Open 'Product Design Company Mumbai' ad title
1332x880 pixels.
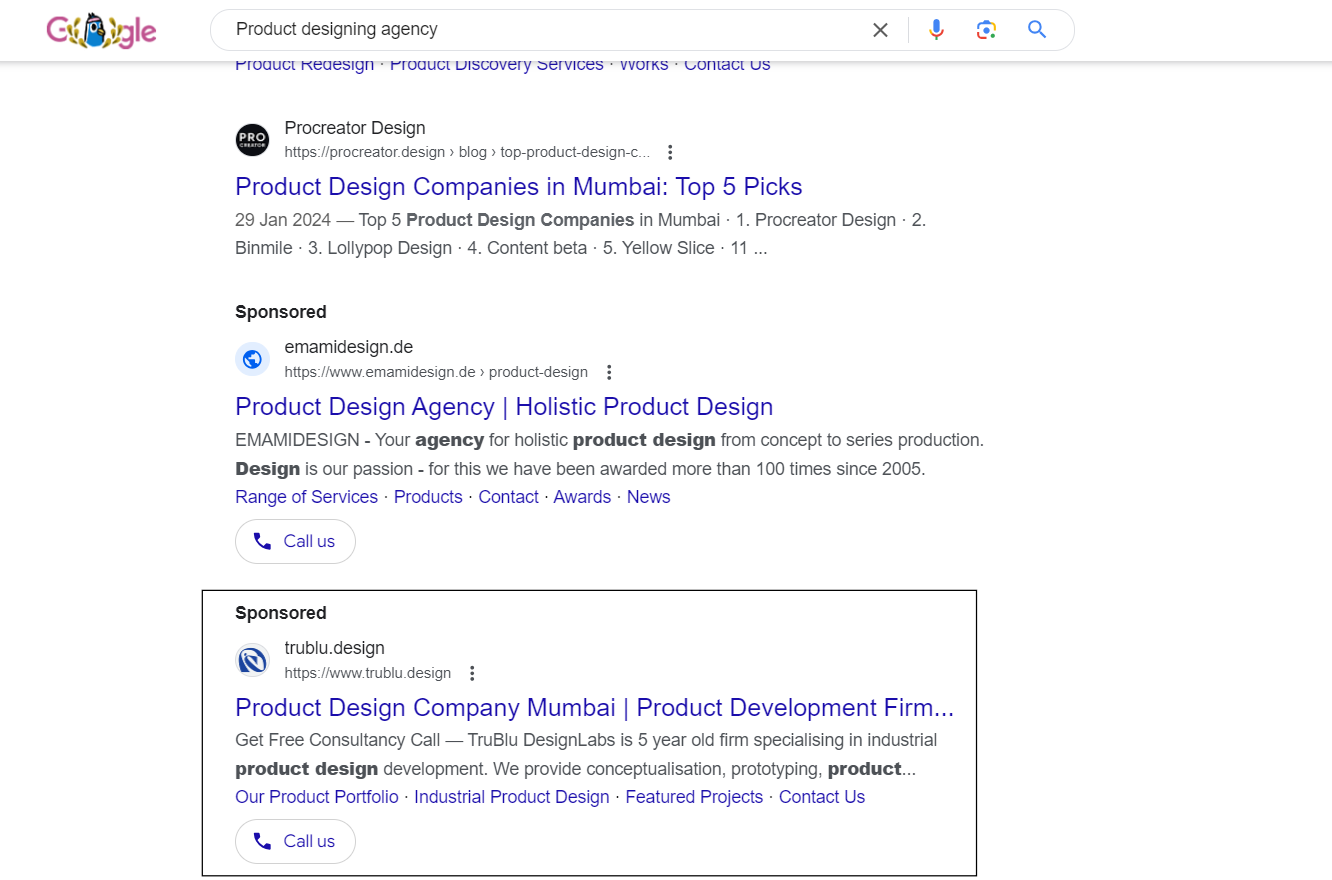(594, 708)
